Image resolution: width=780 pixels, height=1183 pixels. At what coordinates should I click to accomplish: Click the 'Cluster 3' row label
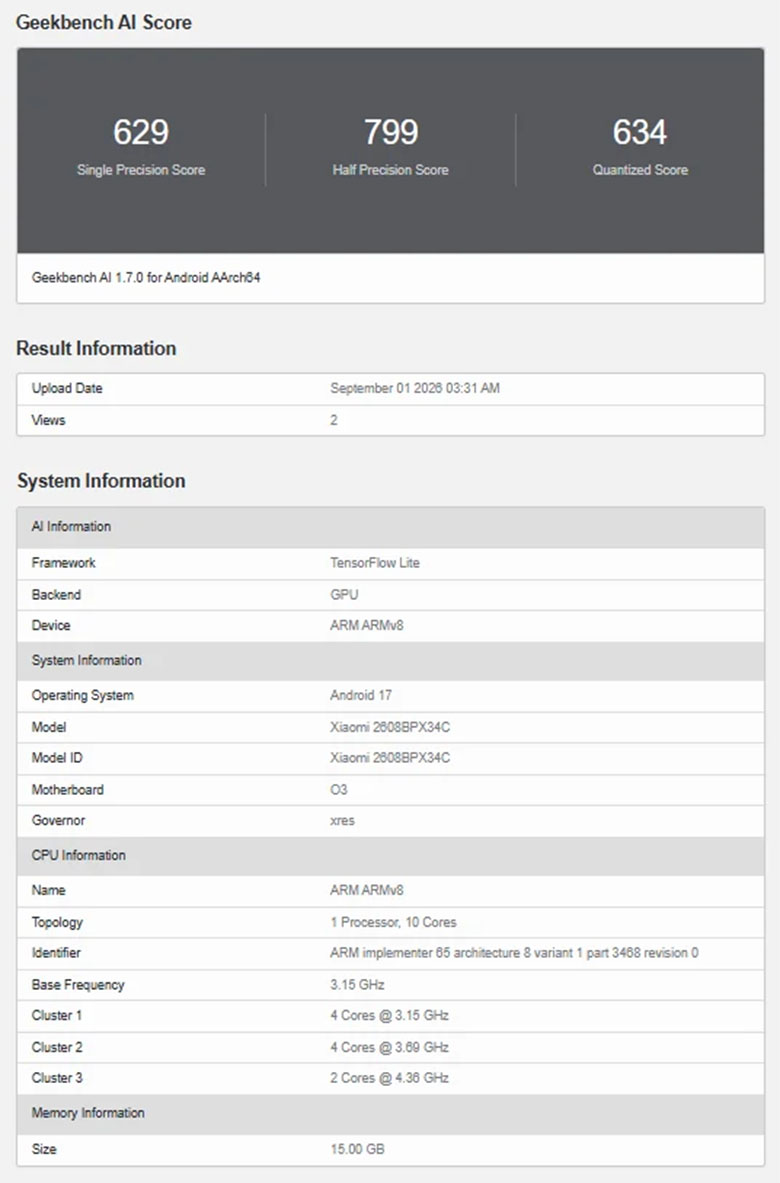coord(57,1078)
